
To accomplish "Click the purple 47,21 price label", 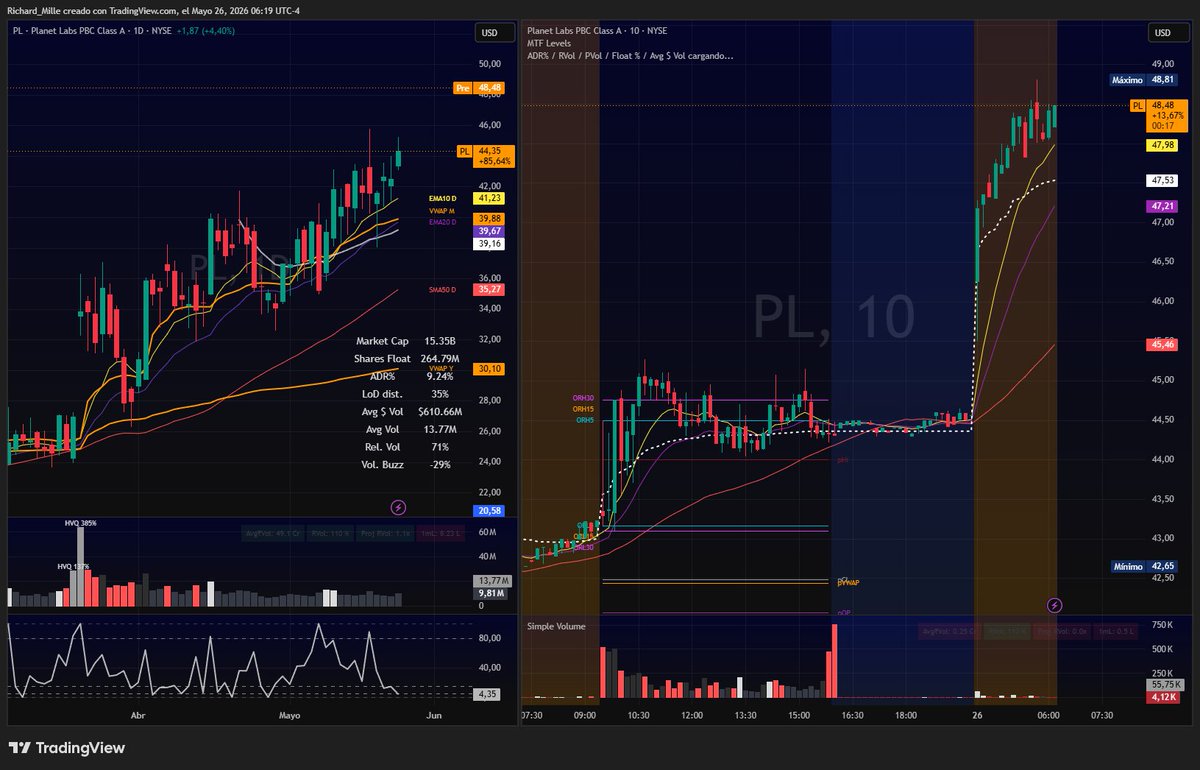I will 1162,206.
